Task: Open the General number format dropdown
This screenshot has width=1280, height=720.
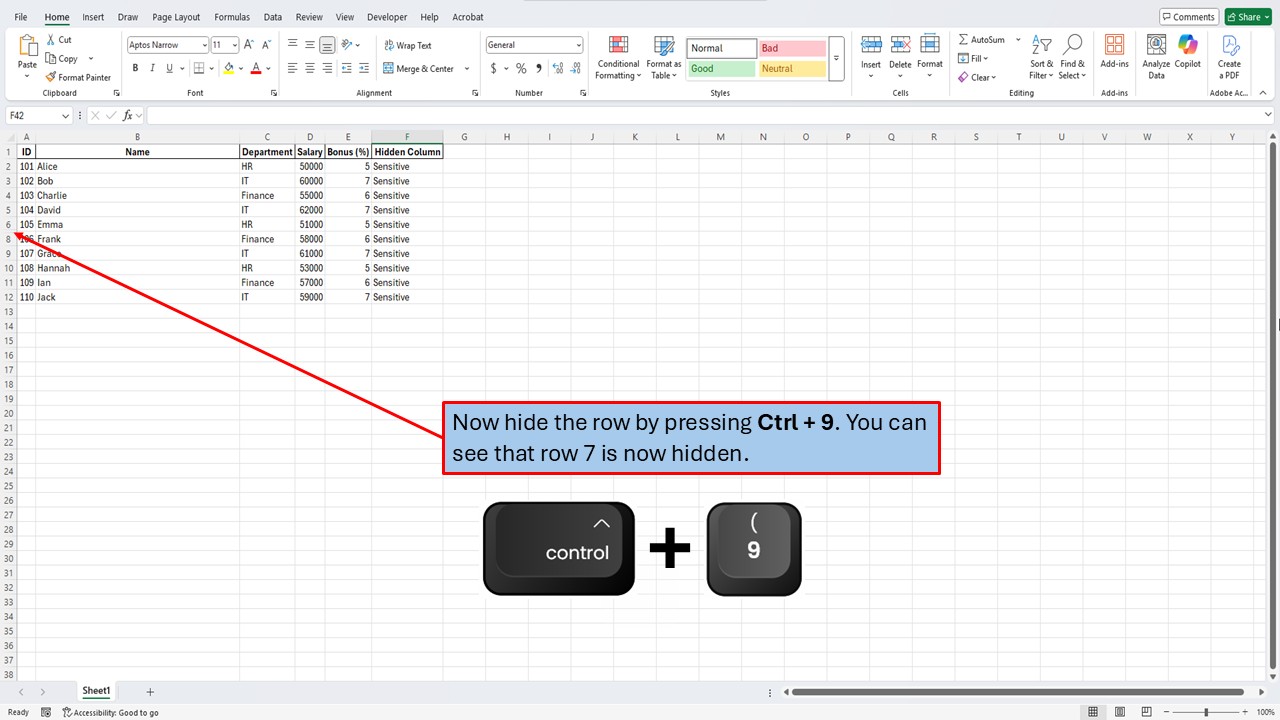Action: (x=580, y=44)
